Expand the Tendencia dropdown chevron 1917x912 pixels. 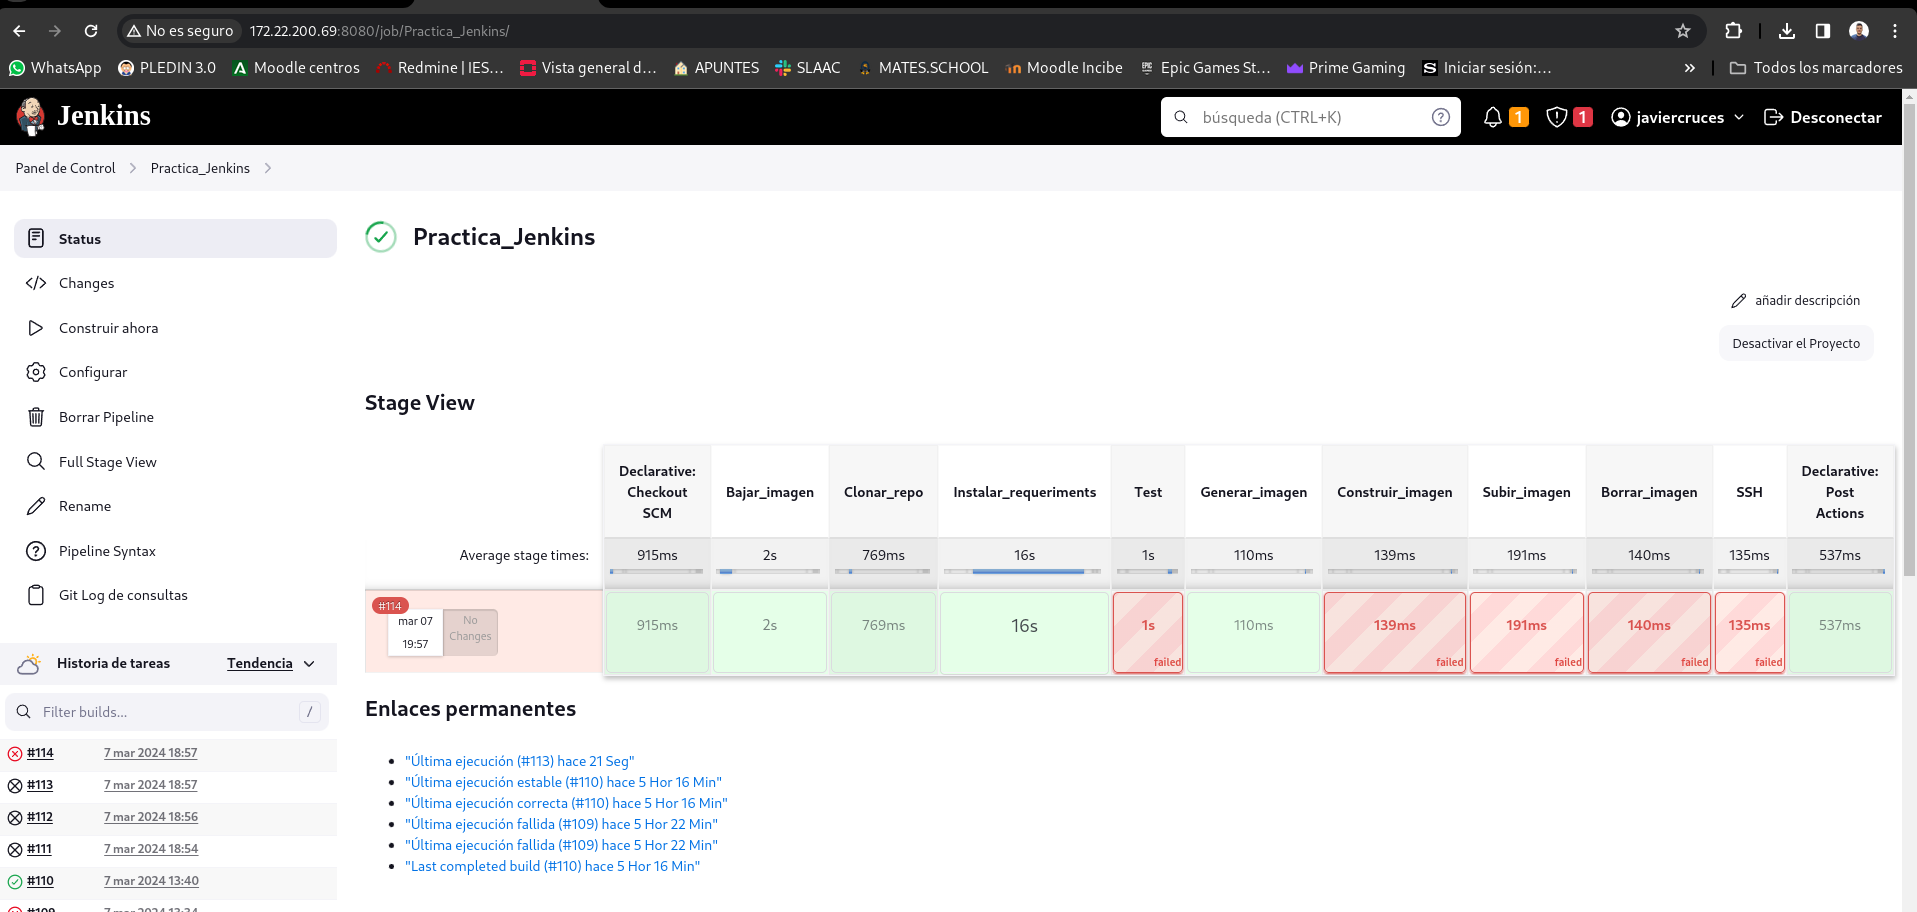[x=309, y=664]
